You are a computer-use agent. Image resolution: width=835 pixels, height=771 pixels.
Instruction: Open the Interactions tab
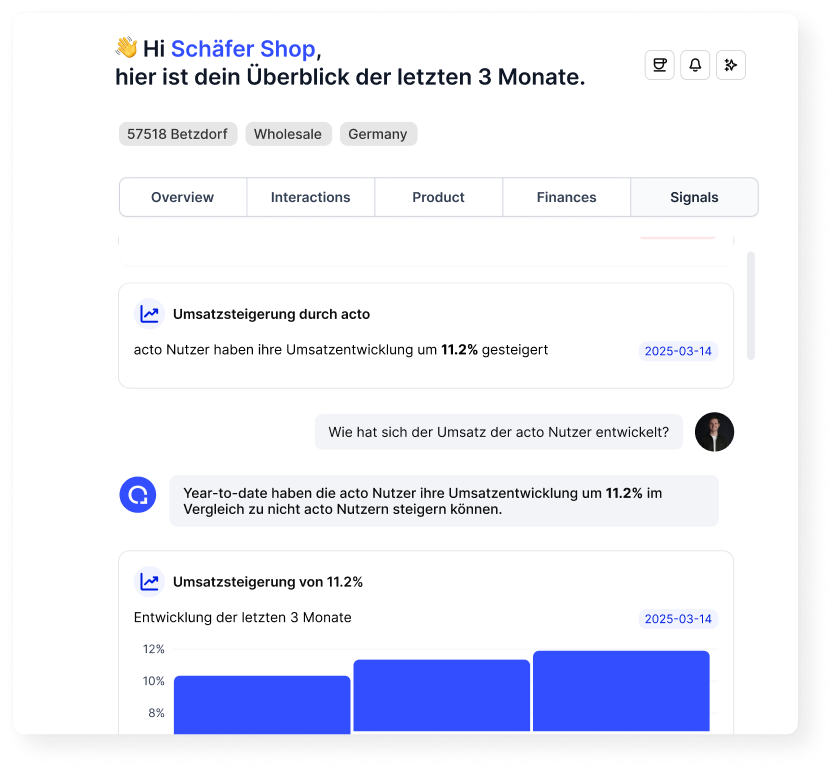310,197
